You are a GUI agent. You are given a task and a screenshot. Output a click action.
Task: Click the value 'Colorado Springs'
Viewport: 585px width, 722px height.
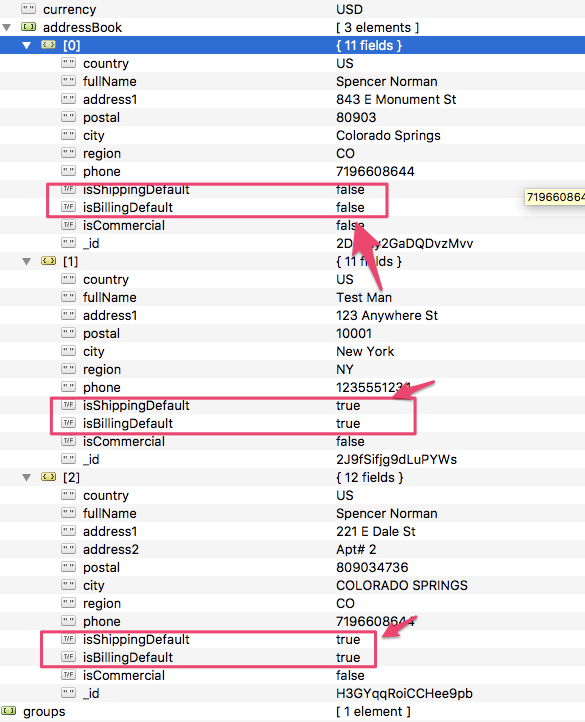point(388,135)
